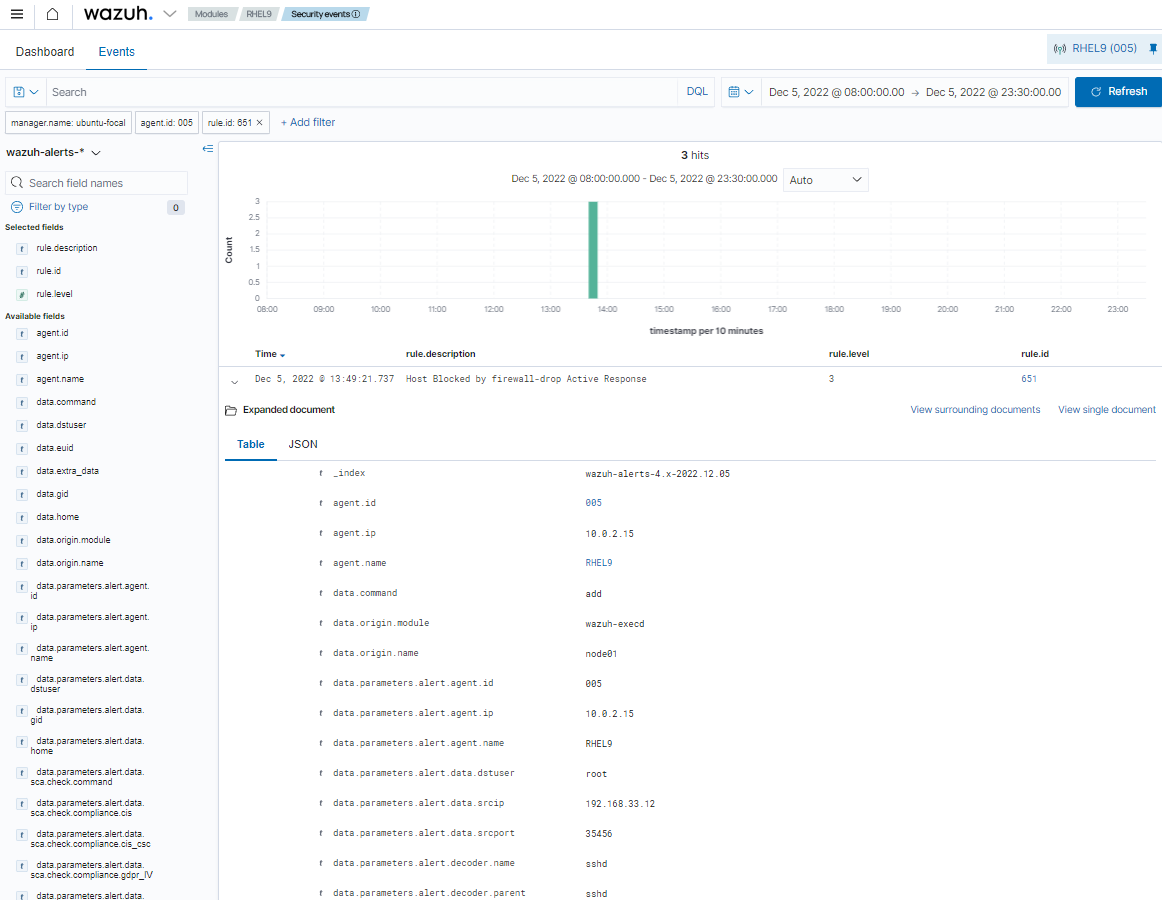Click the agent.ip field type icon
1162x900 pixels.
tap(22, 357)
